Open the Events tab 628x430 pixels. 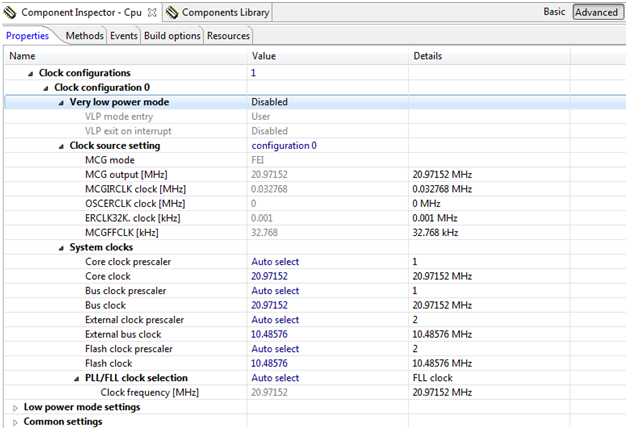click(x=124, y=35)
